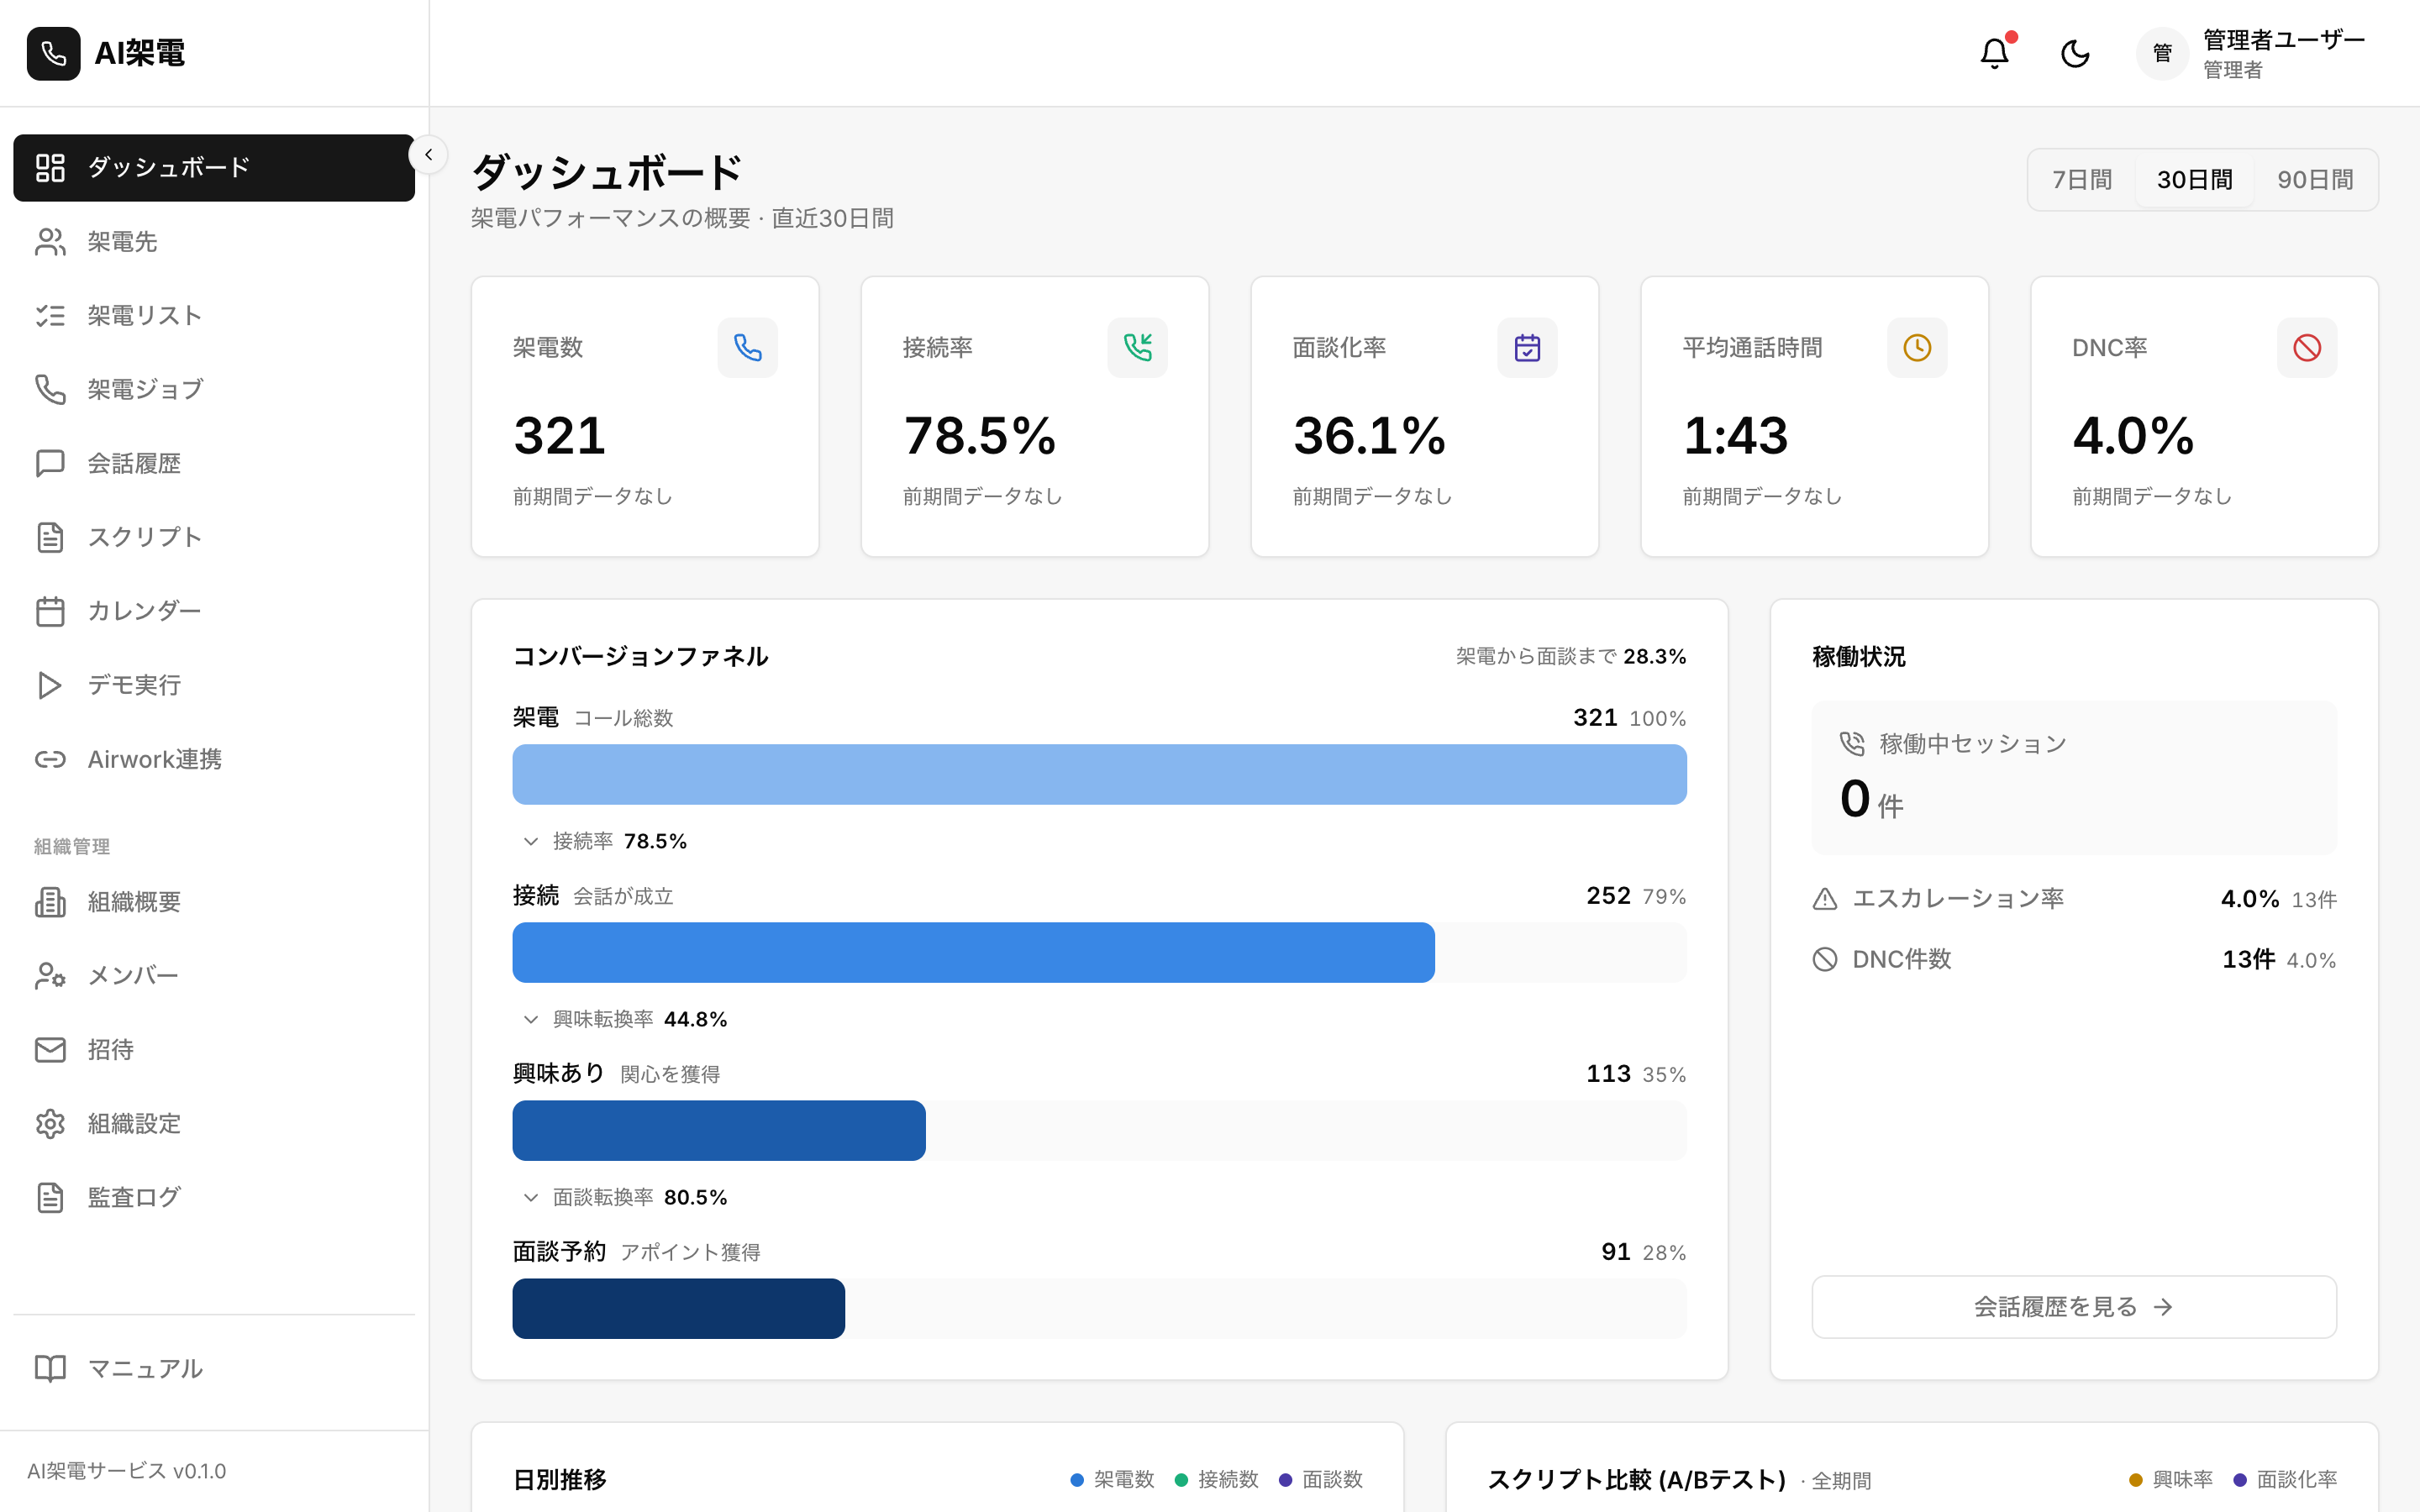Expand the 面談転換率 80.5% chevron
The image size is (2420, 1512).
531,1197
